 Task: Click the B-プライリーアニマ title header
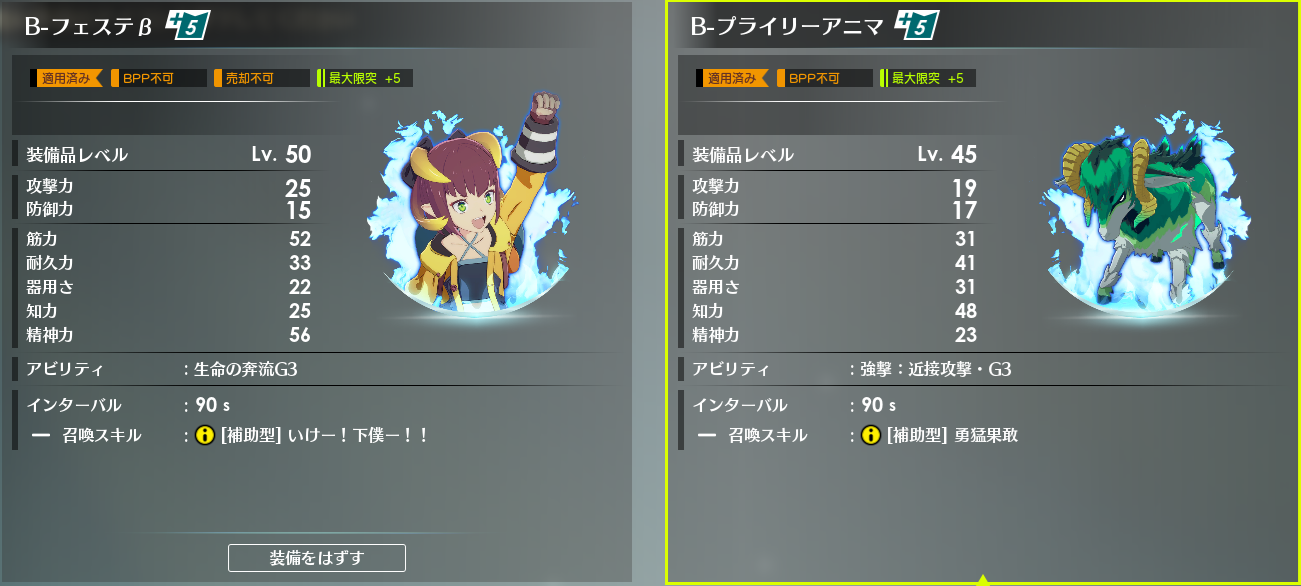point(786,27)
